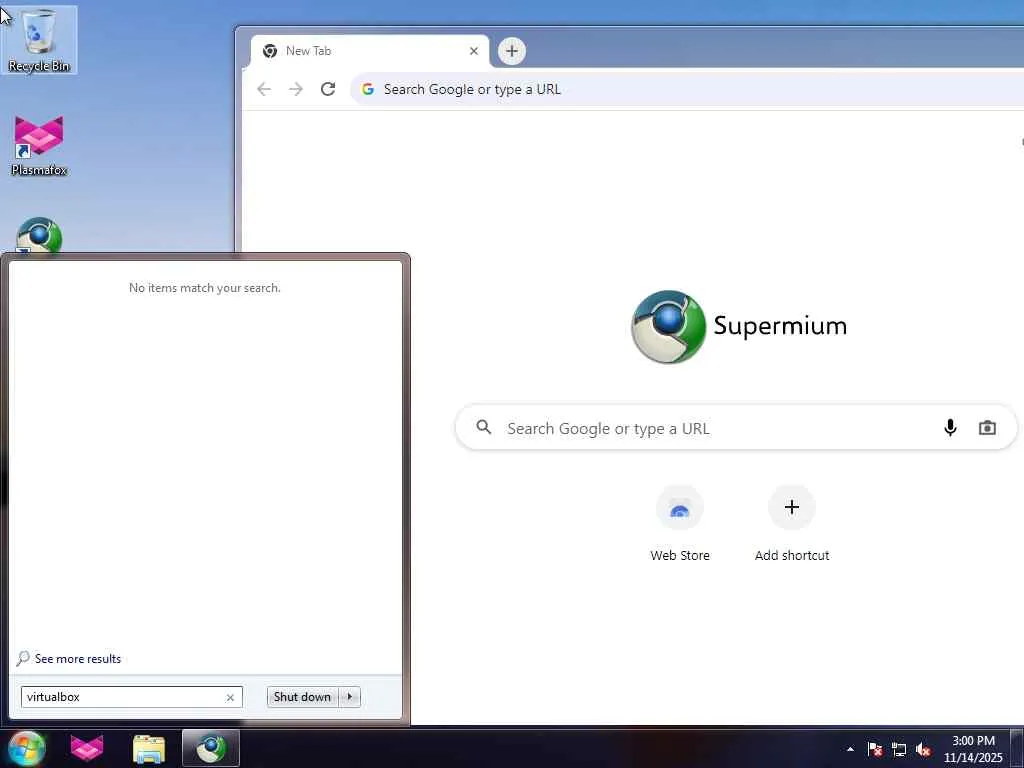1024x768 pixels.
Task: Open File Explorer from the taskbar
Action: pos(149,749)
